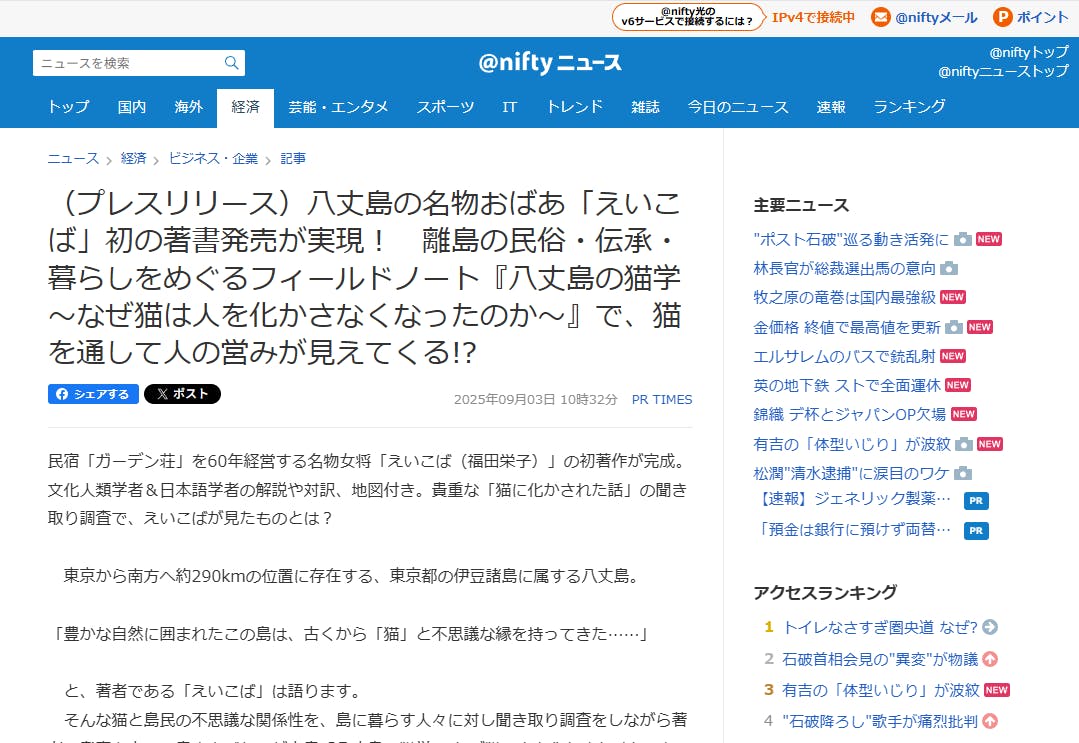Open the v6サービス connection banner

tap(687, 17)
